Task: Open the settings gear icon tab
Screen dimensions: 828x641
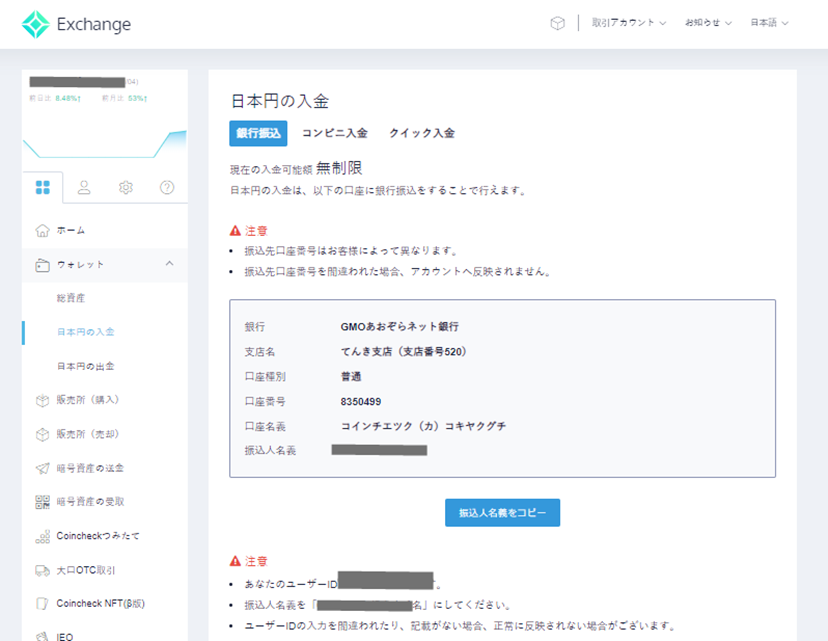Action: click(125, 187)
